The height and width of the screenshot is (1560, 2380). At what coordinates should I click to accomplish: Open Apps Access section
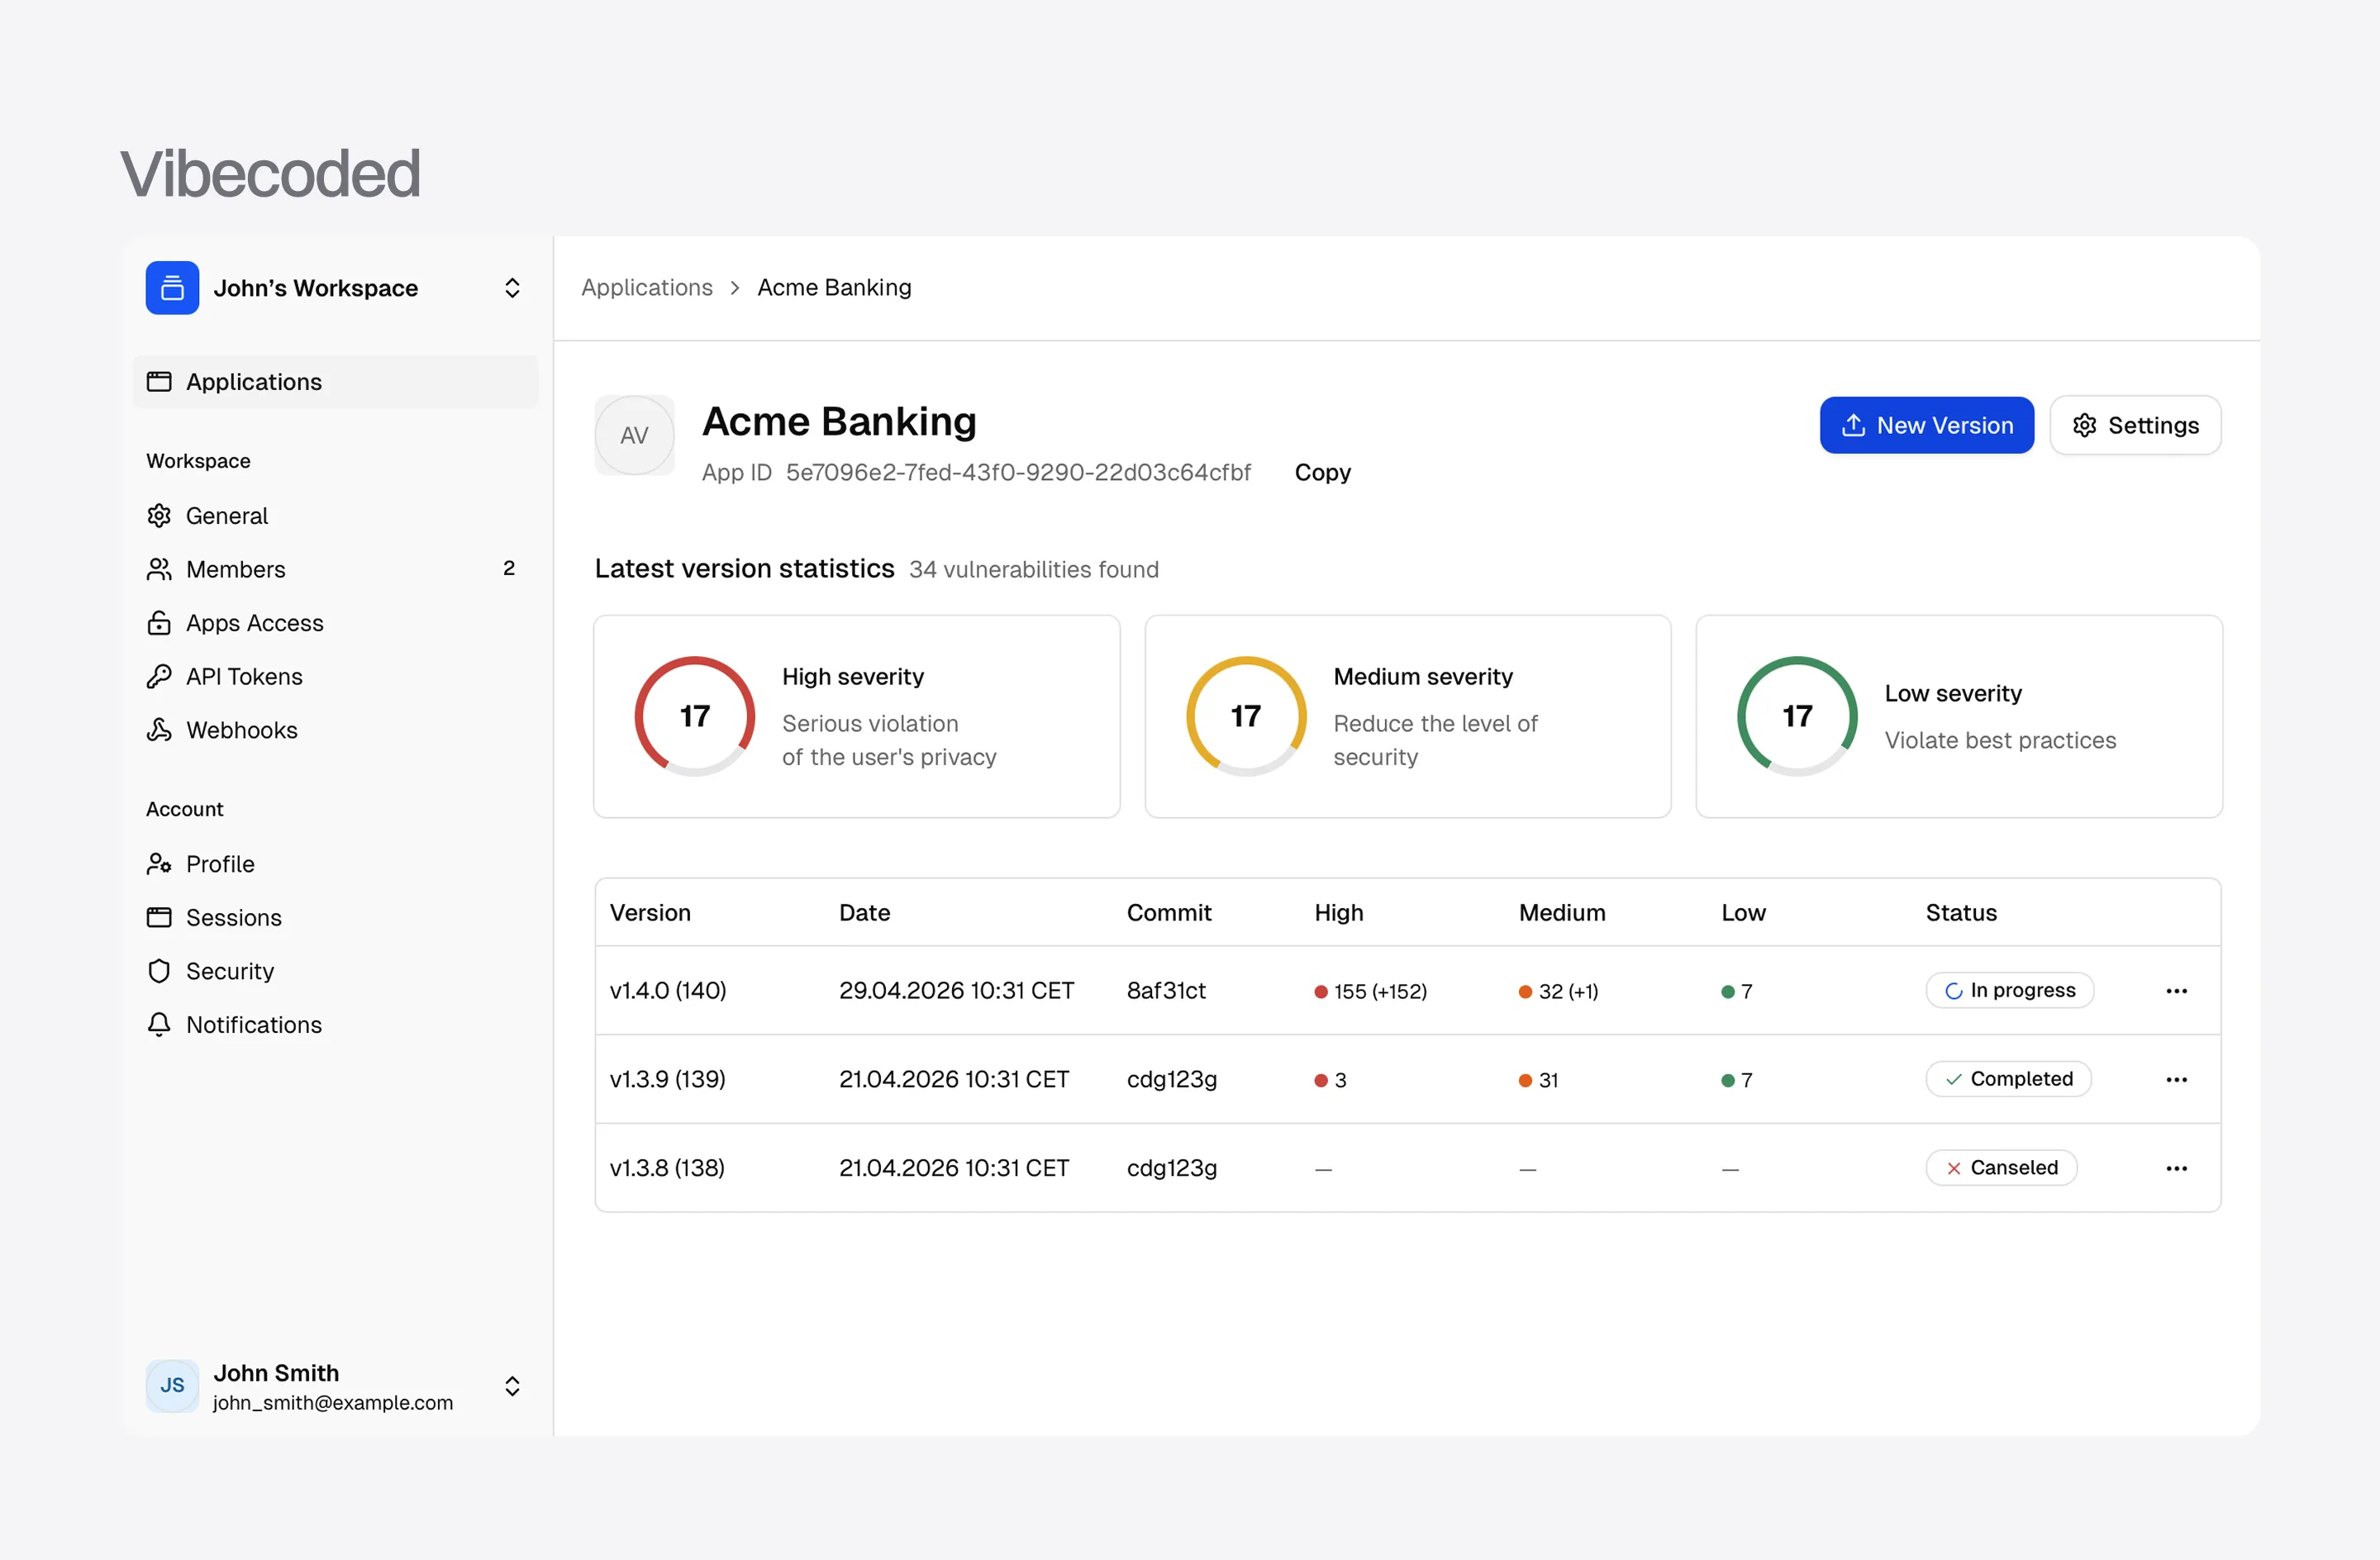point(335,623)
